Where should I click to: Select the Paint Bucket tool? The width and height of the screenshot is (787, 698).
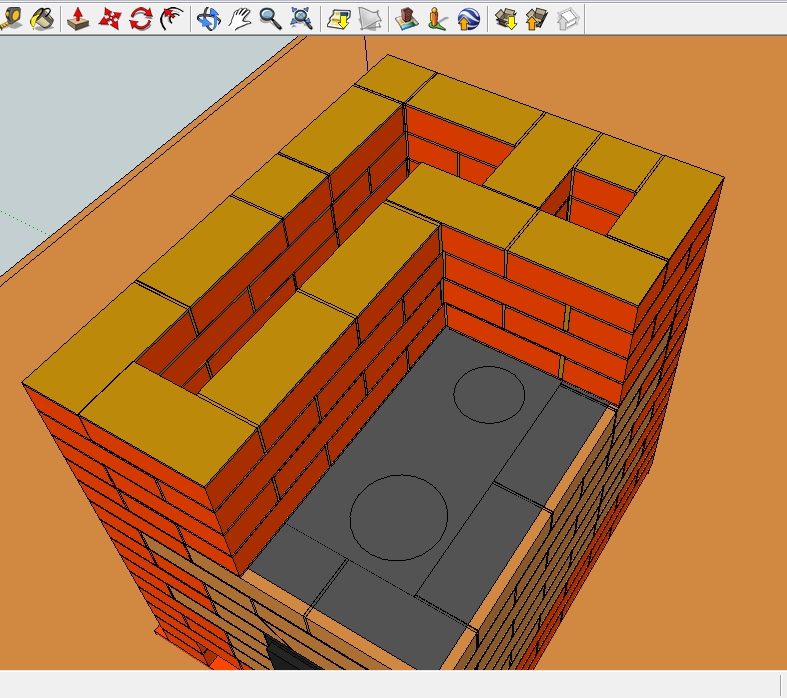click(x=42, y=18)
